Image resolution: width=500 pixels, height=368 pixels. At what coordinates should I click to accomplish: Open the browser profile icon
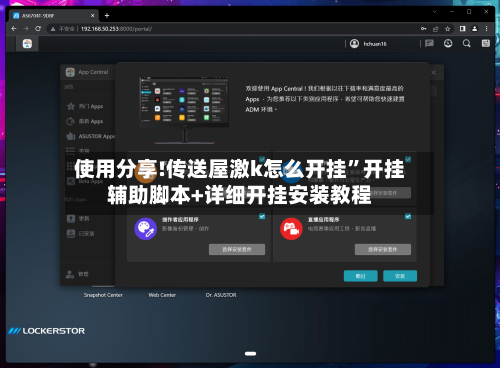(474, 29)
